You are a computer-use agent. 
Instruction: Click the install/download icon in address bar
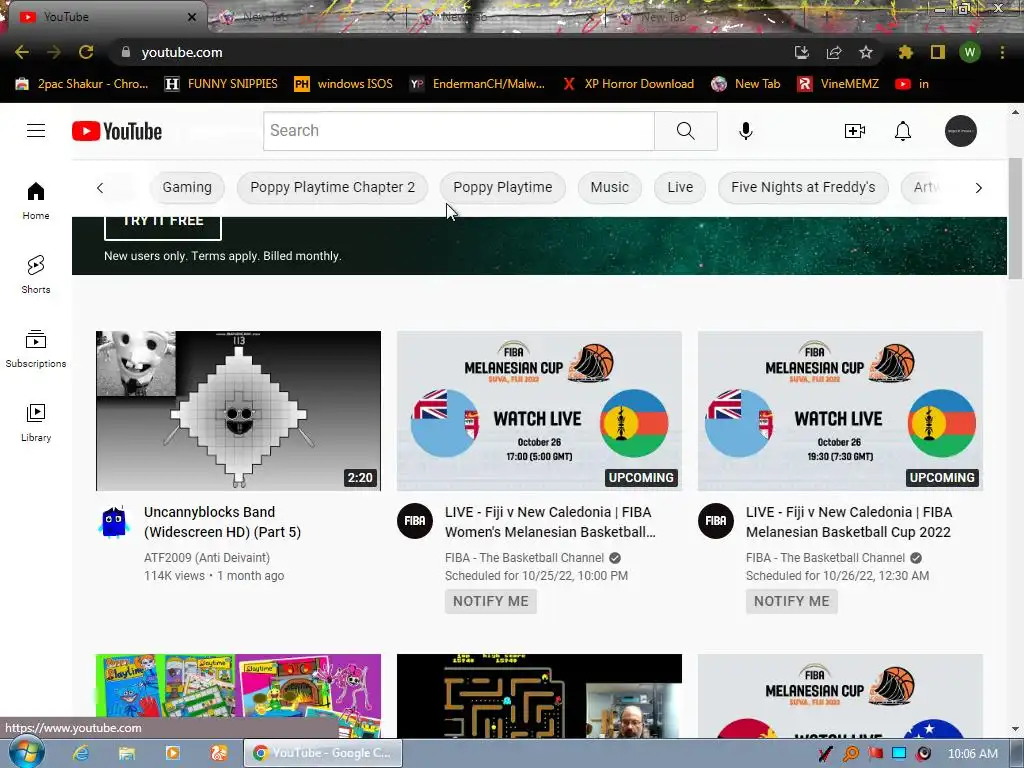point(802,52)
